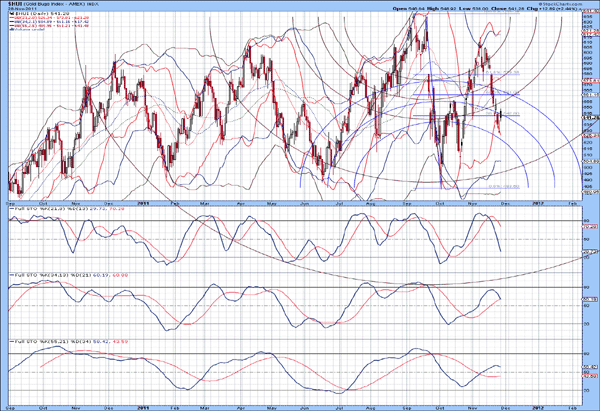Image resolution: width=600 pixels, height=411 pixels.
Task: Click the up arrow icon beside Chg
Action: coord(580,9)
